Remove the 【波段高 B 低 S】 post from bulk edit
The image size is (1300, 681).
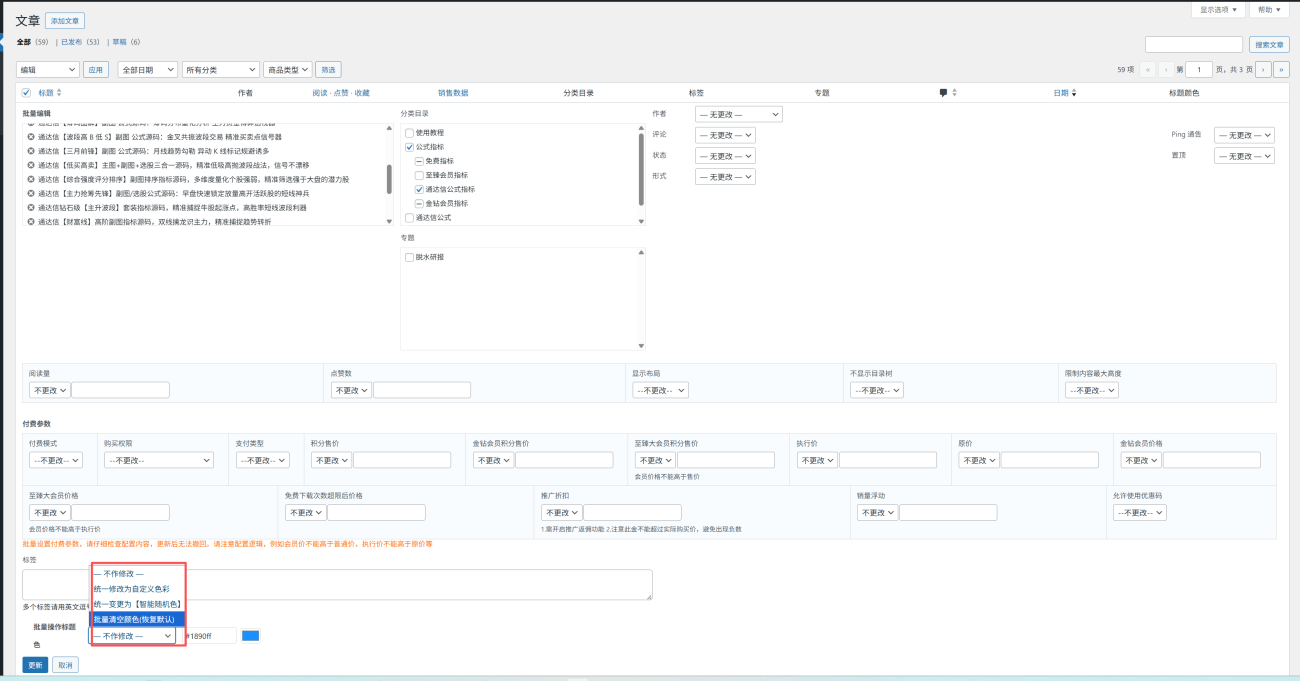[x=31, y=136]
